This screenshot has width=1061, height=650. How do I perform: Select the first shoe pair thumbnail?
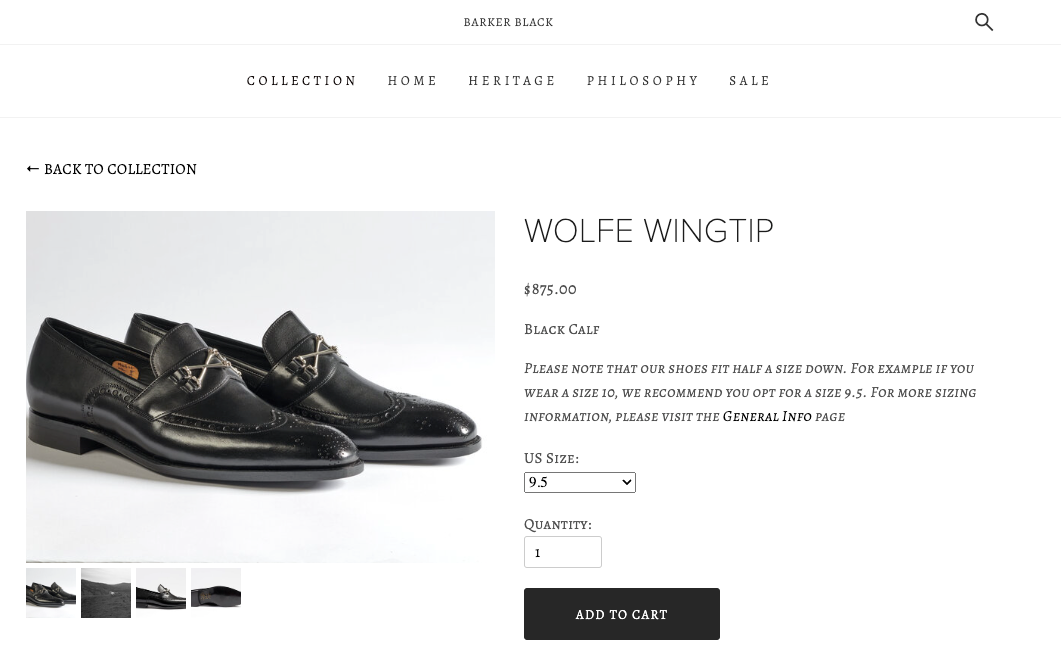click(x=50, y=592)
